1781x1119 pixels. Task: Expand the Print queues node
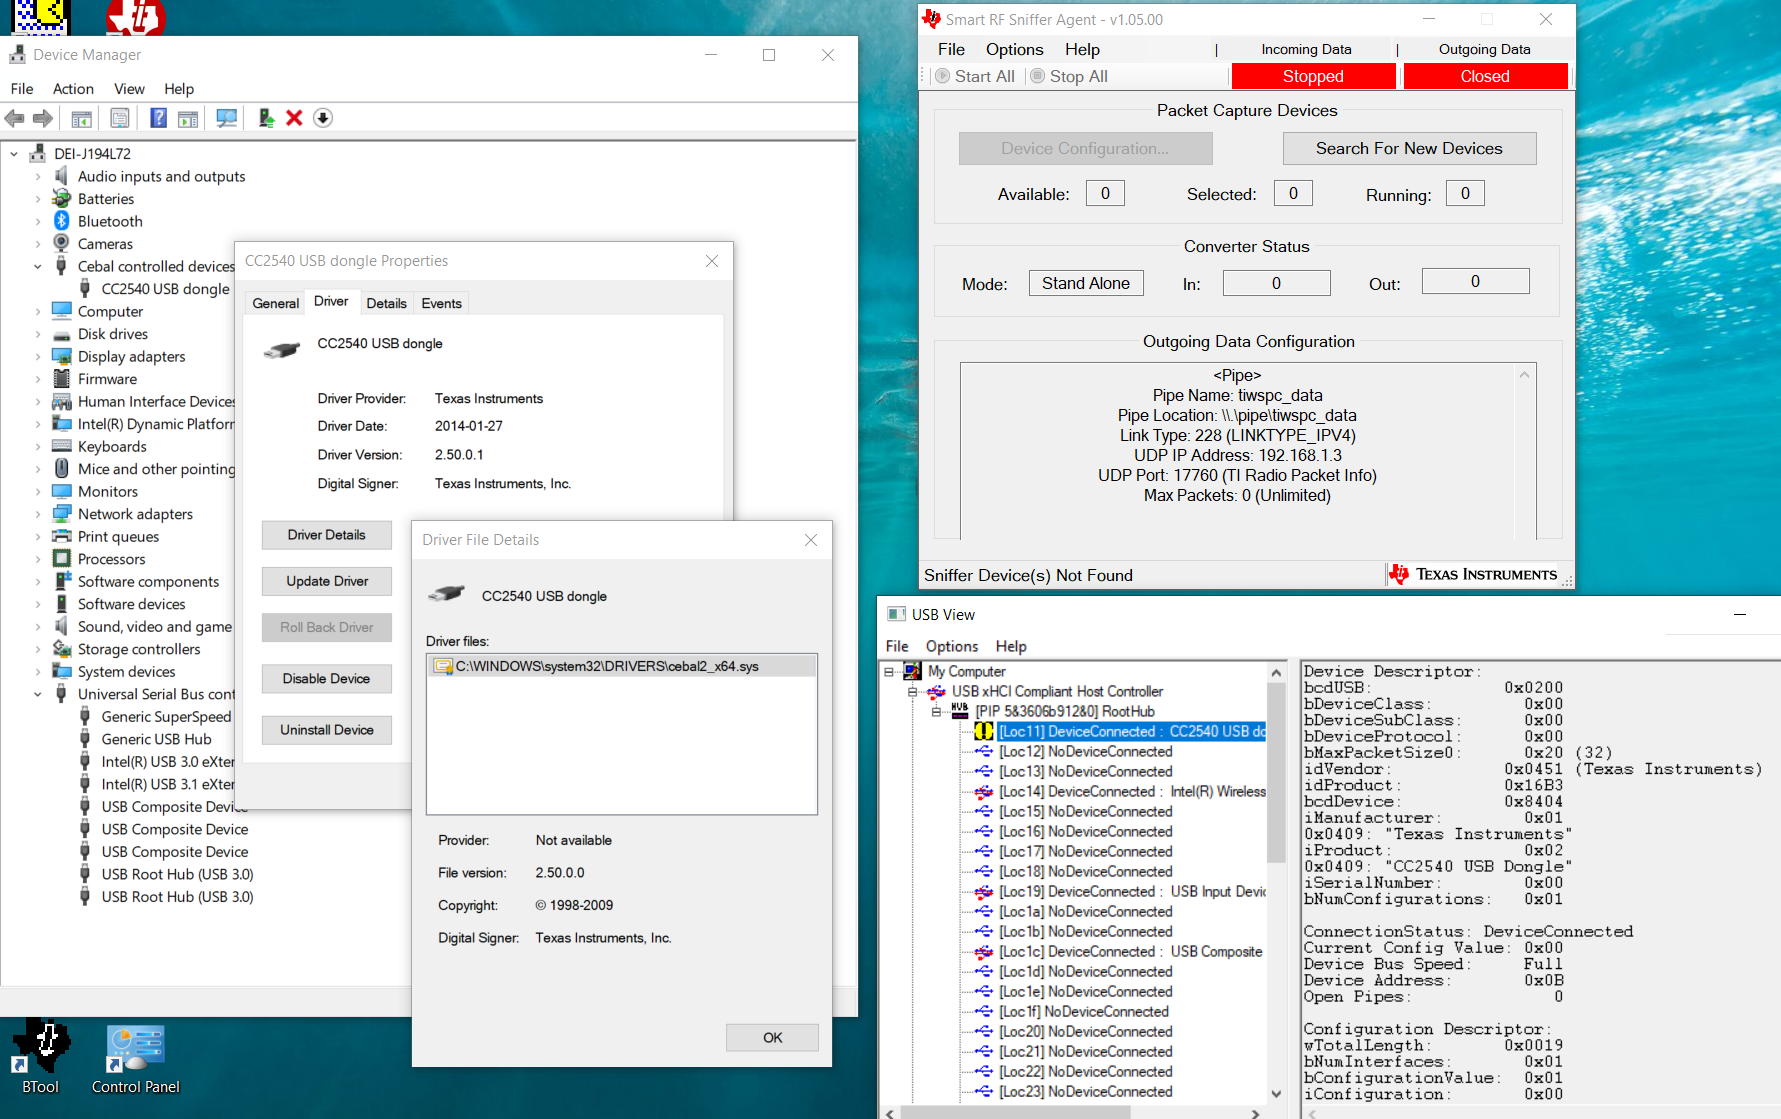tap(38, 536)
